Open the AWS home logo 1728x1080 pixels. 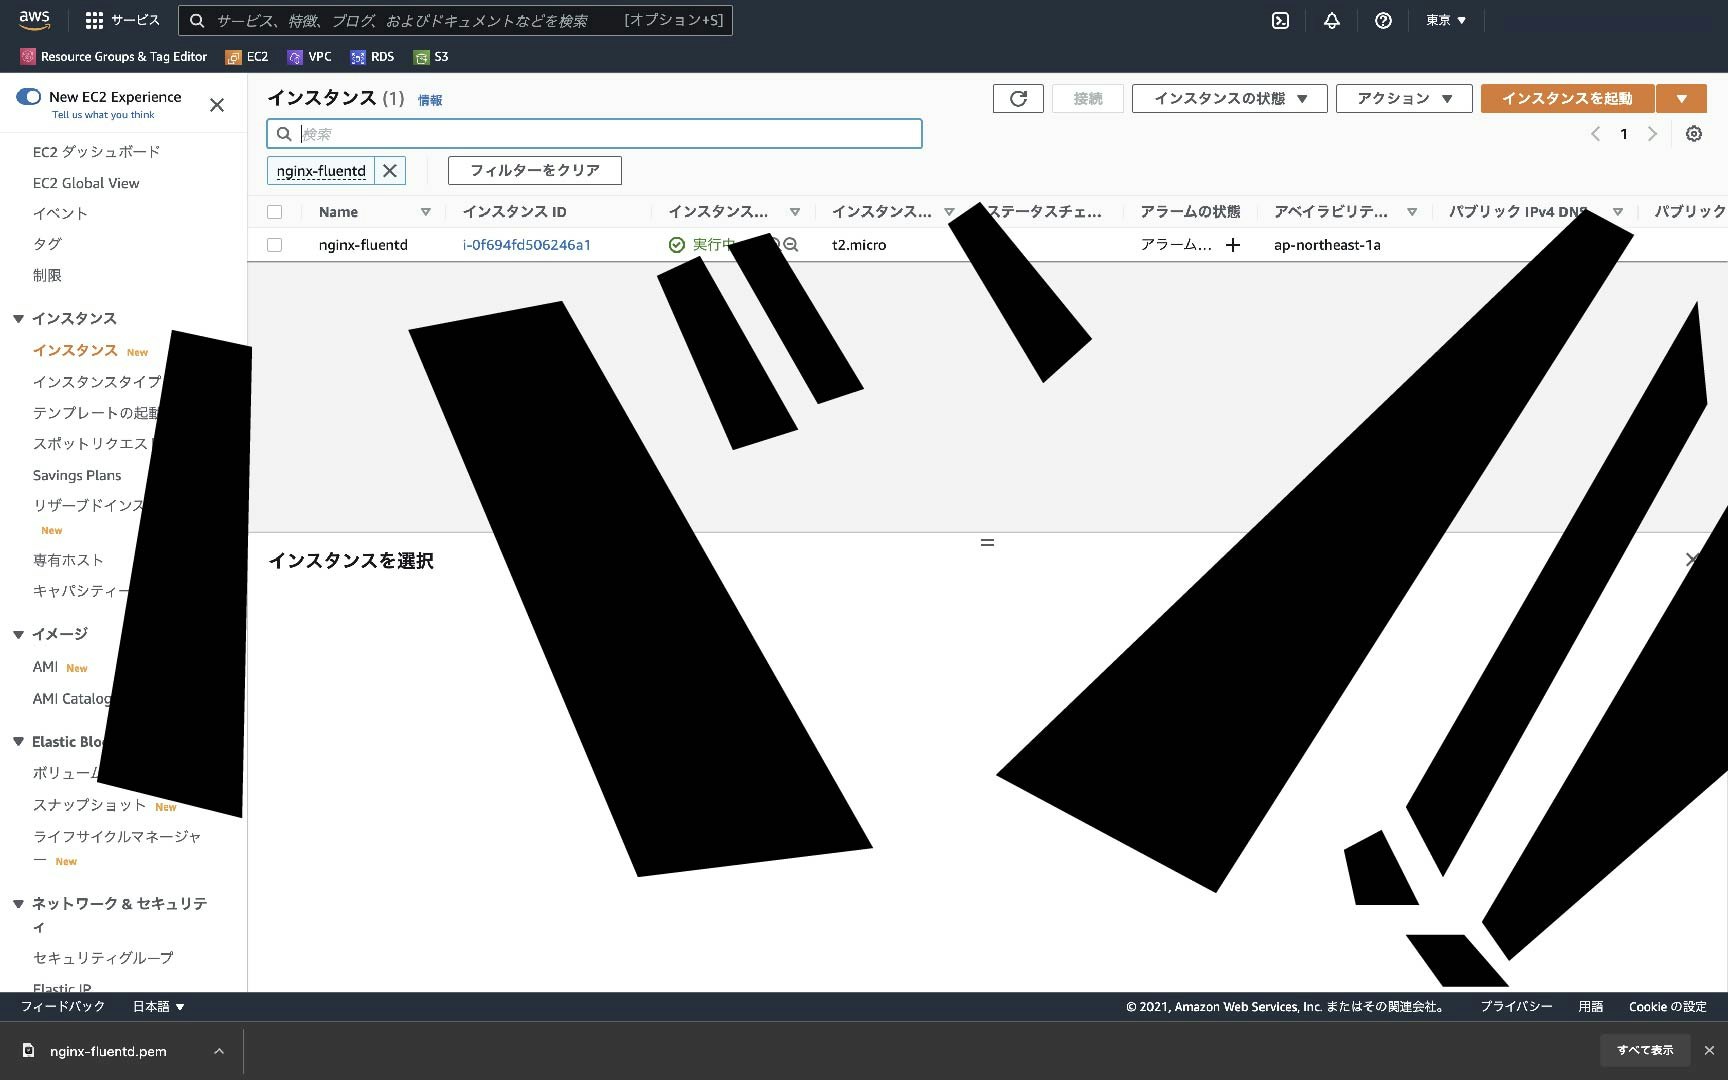(34, 20)
